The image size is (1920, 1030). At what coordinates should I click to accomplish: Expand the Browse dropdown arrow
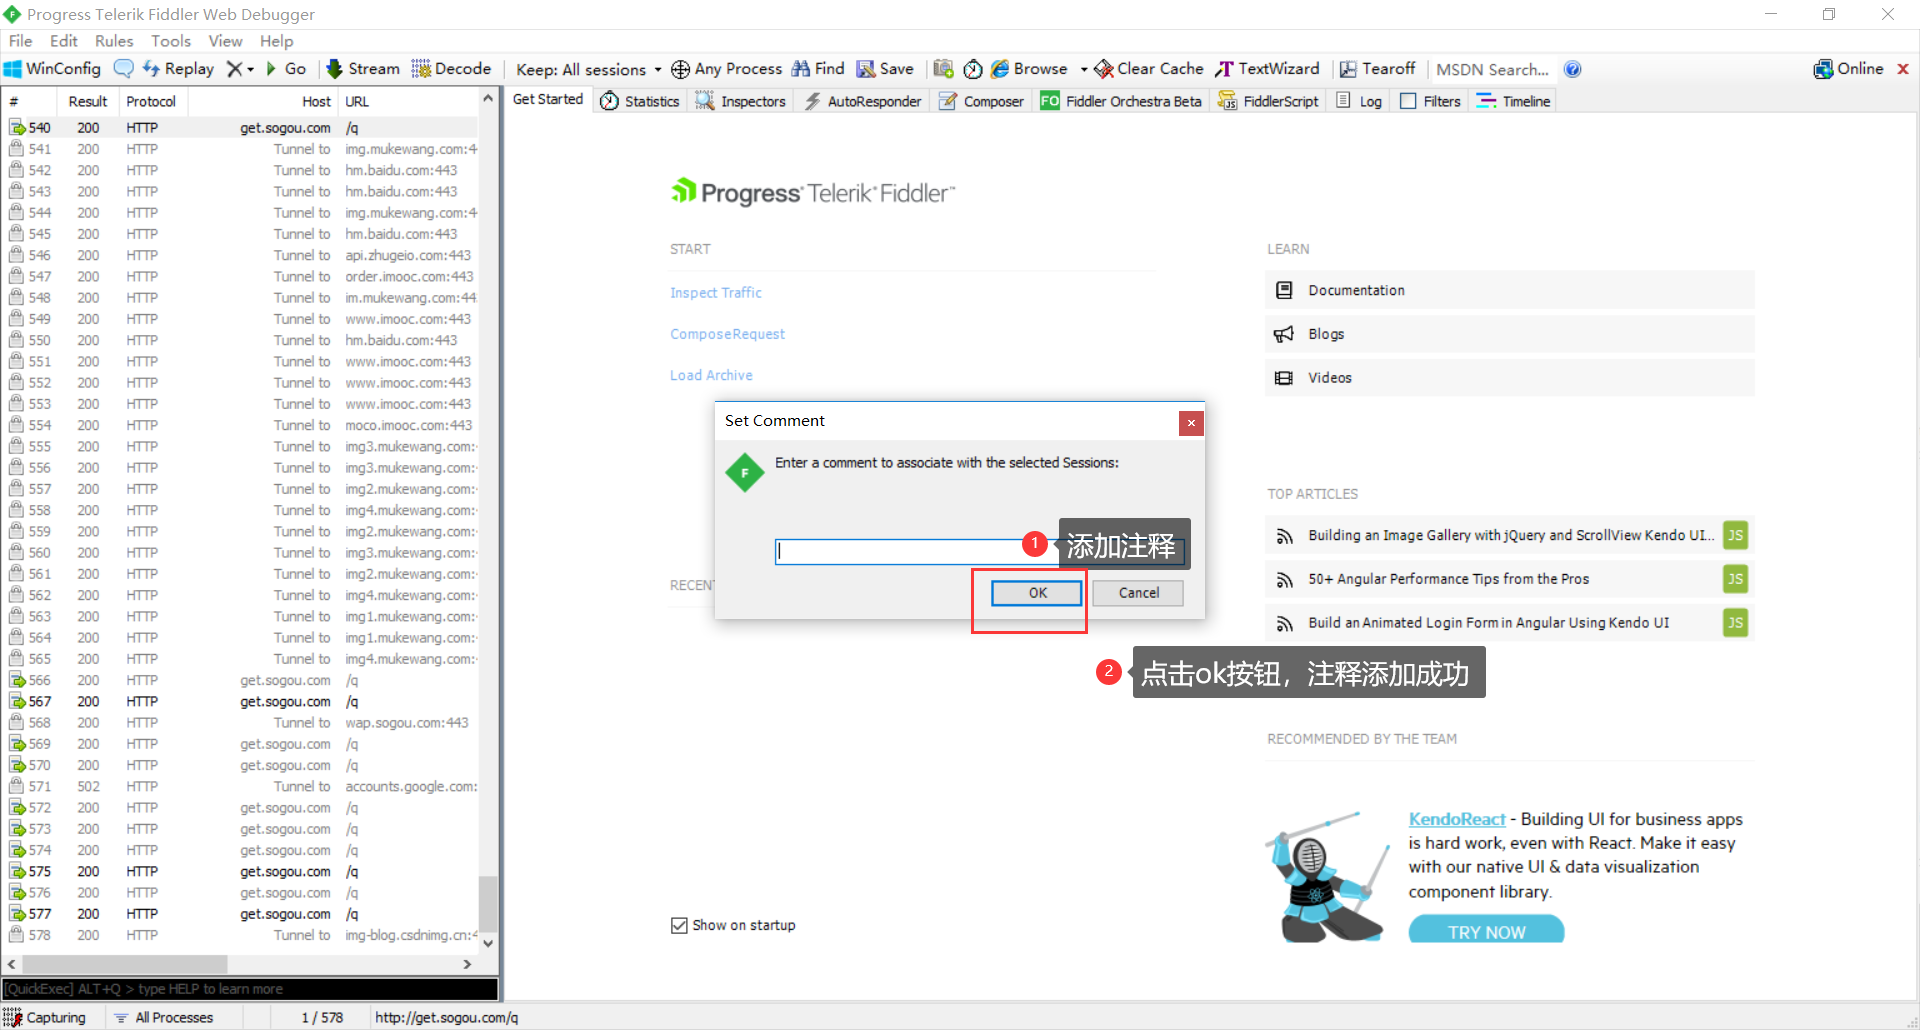coord(1084,69)
